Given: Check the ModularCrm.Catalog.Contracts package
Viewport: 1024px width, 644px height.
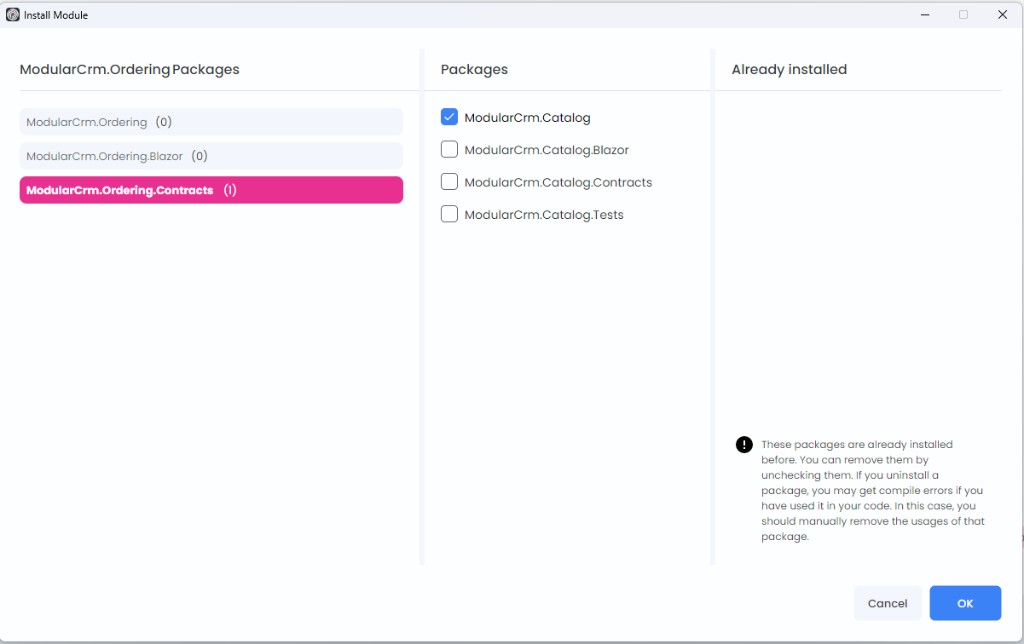Looking at the screenshot, I should 449,182.
